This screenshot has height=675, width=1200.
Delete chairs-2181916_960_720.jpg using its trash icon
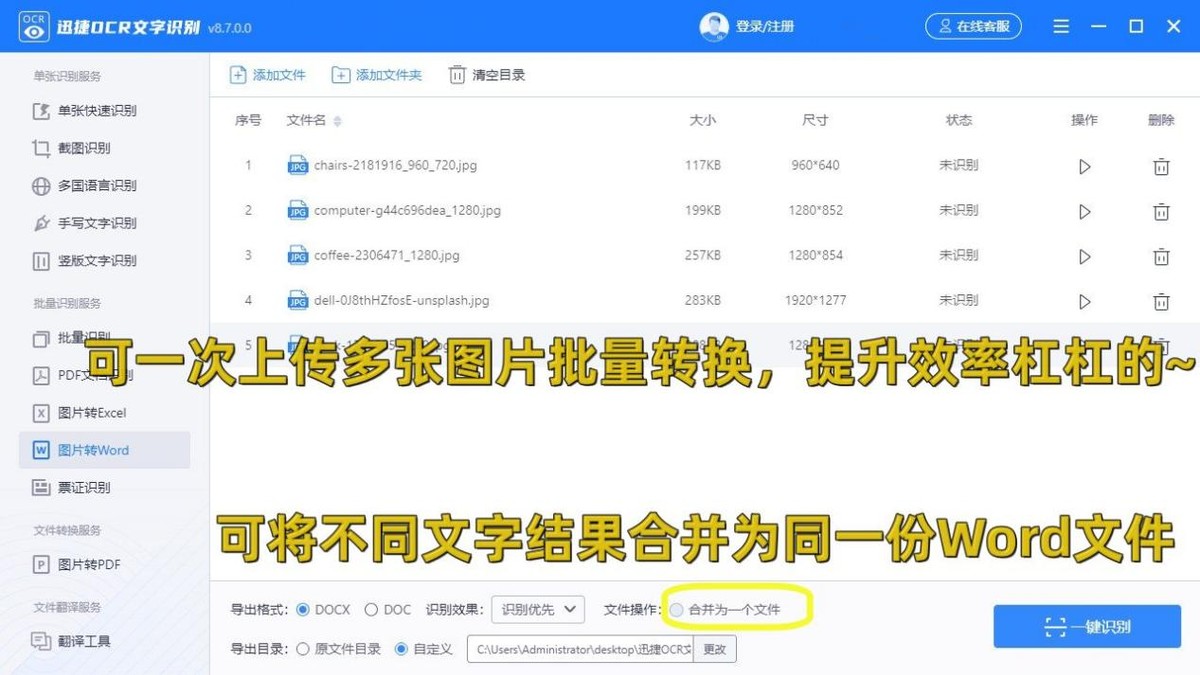[1161, 165]
